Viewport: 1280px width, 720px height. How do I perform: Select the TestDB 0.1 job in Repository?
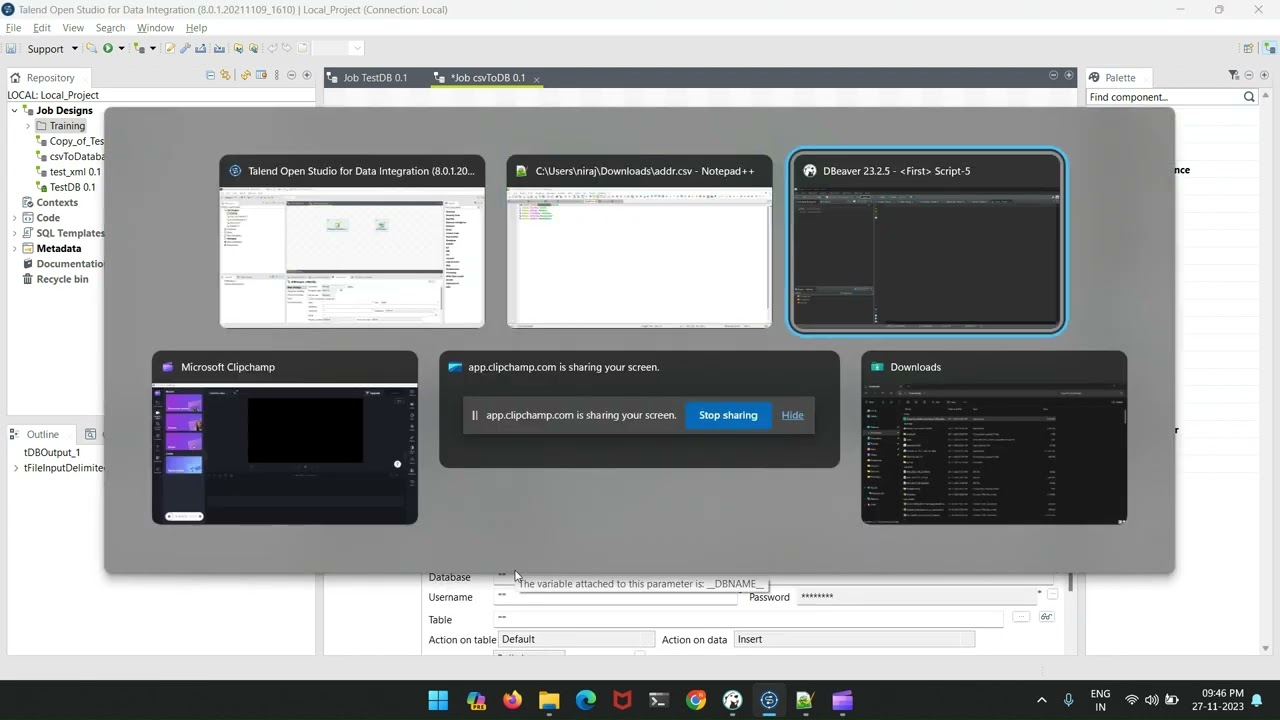coord(65,187)
